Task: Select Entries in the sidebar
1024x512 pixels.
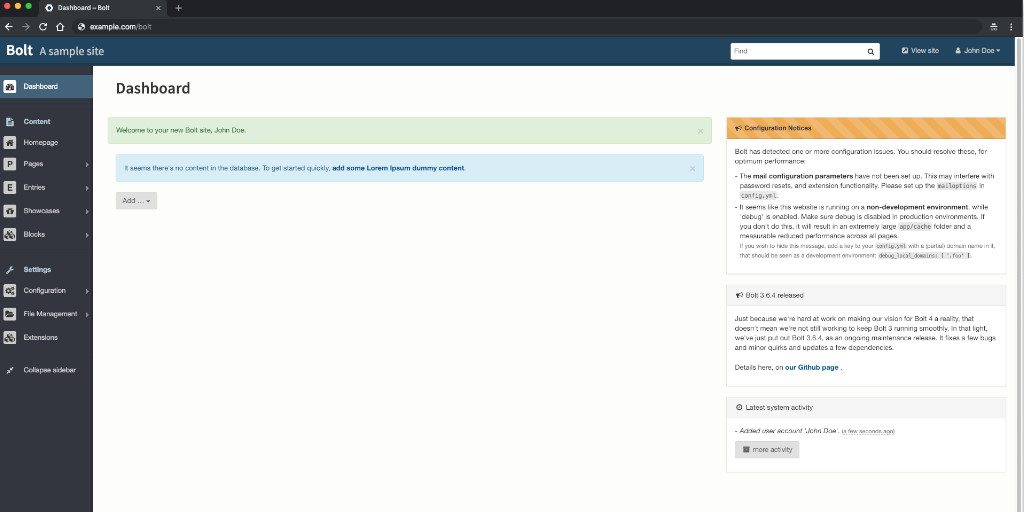Action: [35, 187]
